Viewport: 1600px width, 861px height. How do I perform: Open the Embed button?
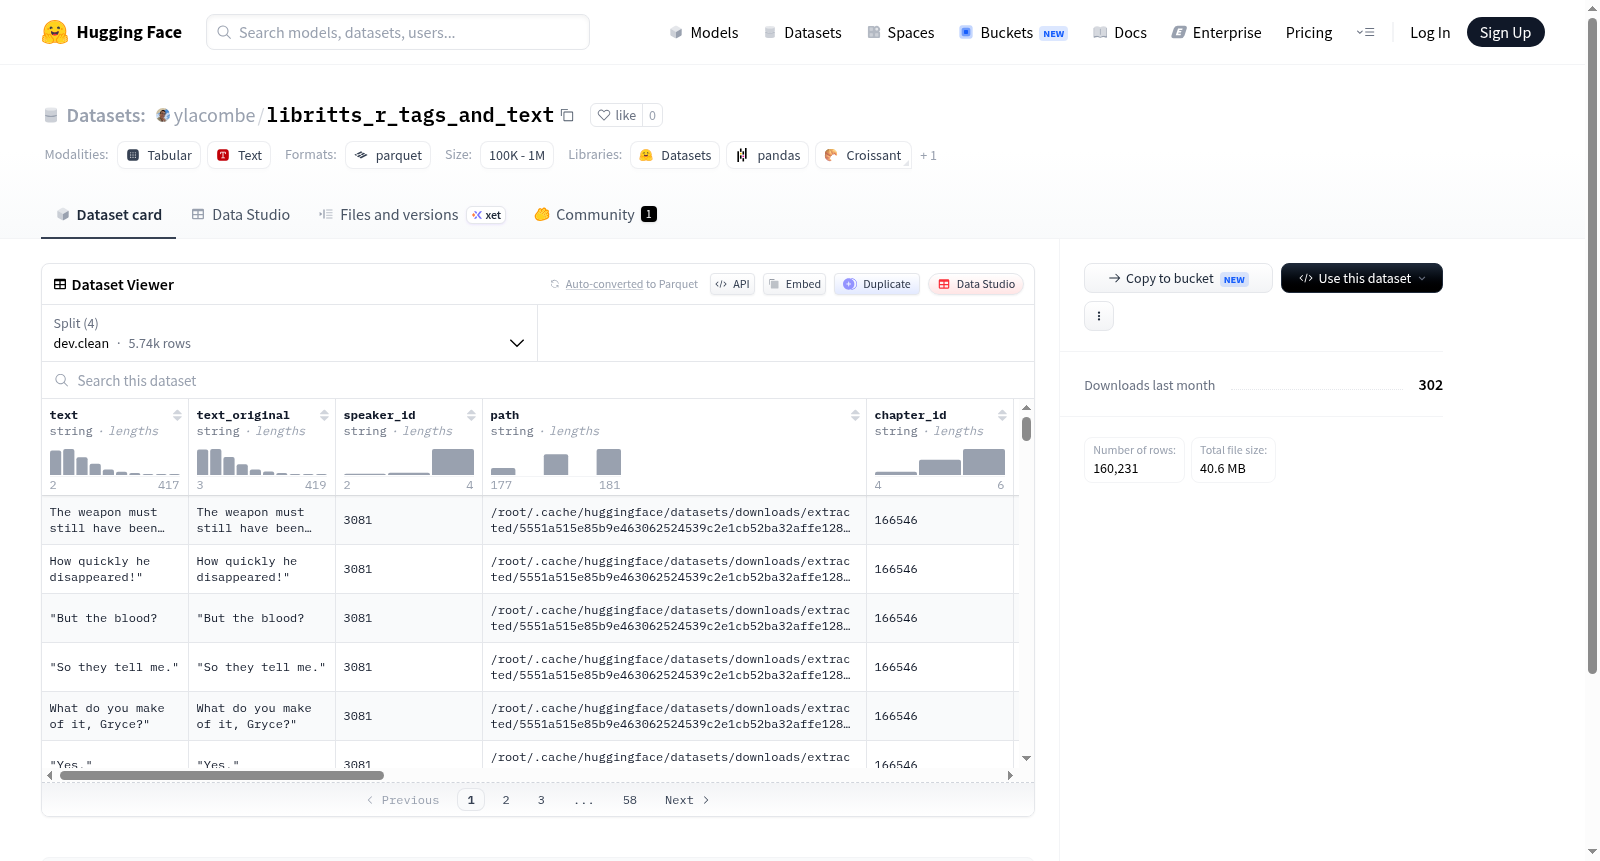click(795, 284)
